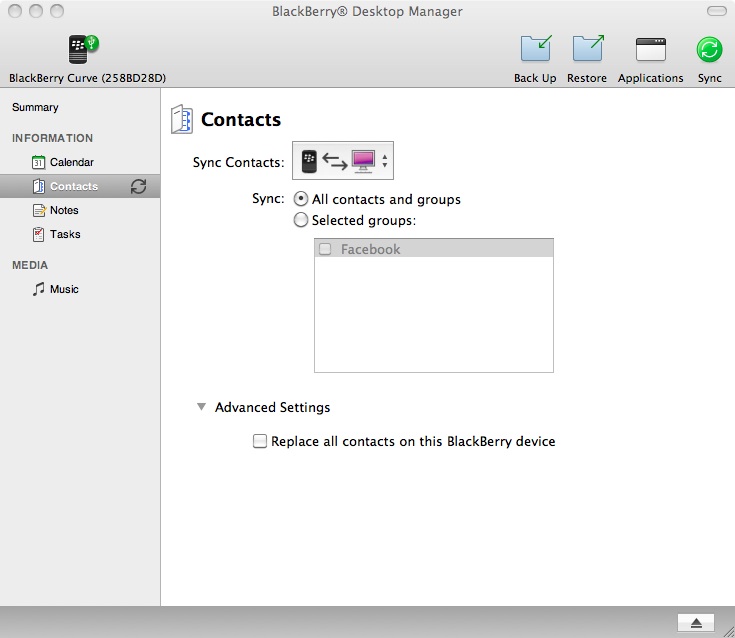This screenshot has height=638, width=735.
Task: Go to Music in the sidebar
Action: click(64, 289)
